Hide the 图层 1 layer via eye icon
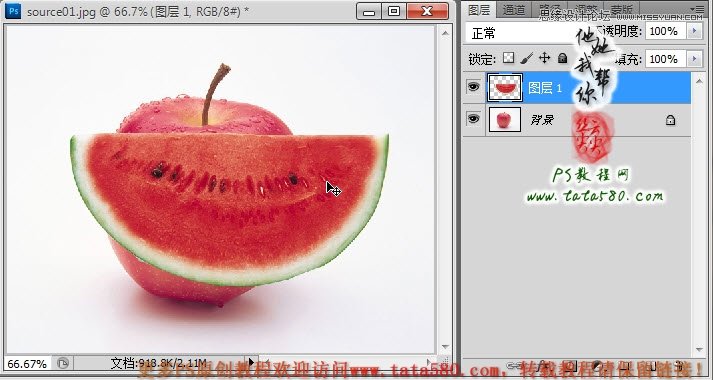Image resolution: width=713 pixels, height=380 pixels. [x=473, y=86]
